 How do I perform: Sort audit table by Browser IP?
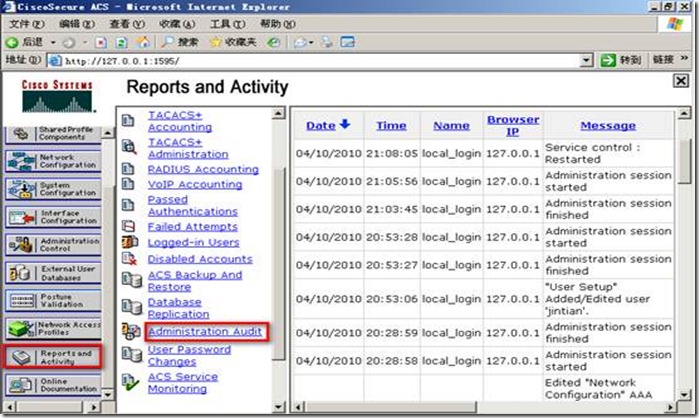pos(513,125)
